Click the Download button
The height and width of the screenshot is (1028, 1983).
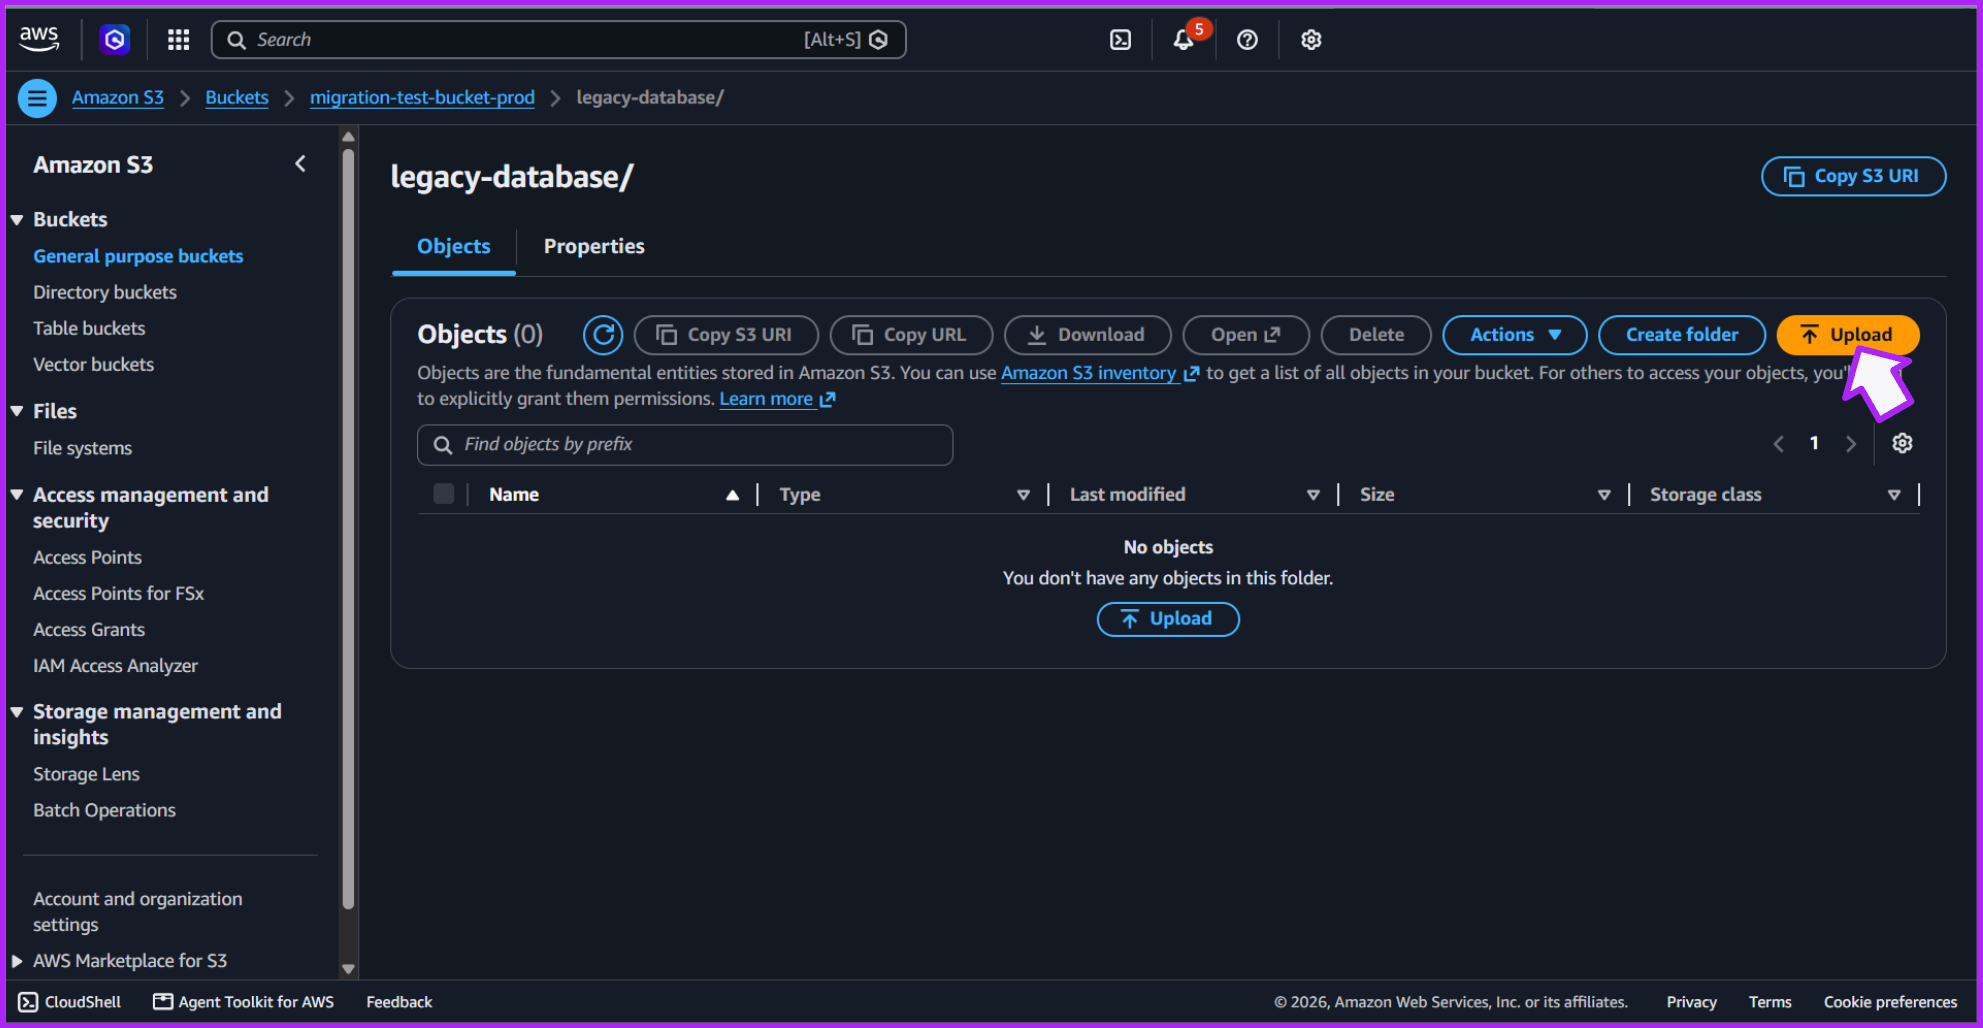[1087, 335]
